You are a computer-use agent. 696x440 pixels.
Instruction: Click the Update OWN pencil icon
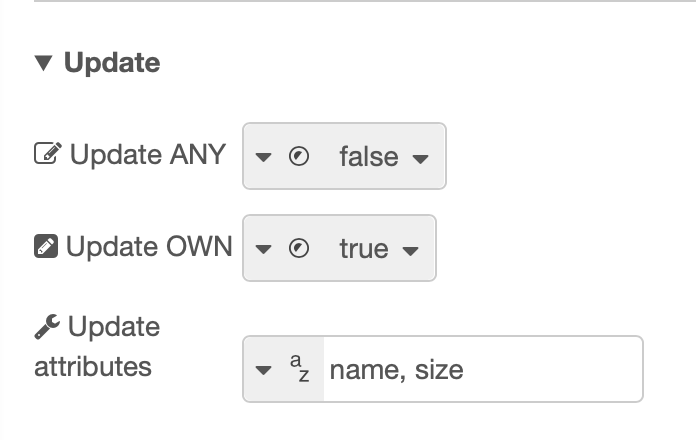click(x=46, y=246)
